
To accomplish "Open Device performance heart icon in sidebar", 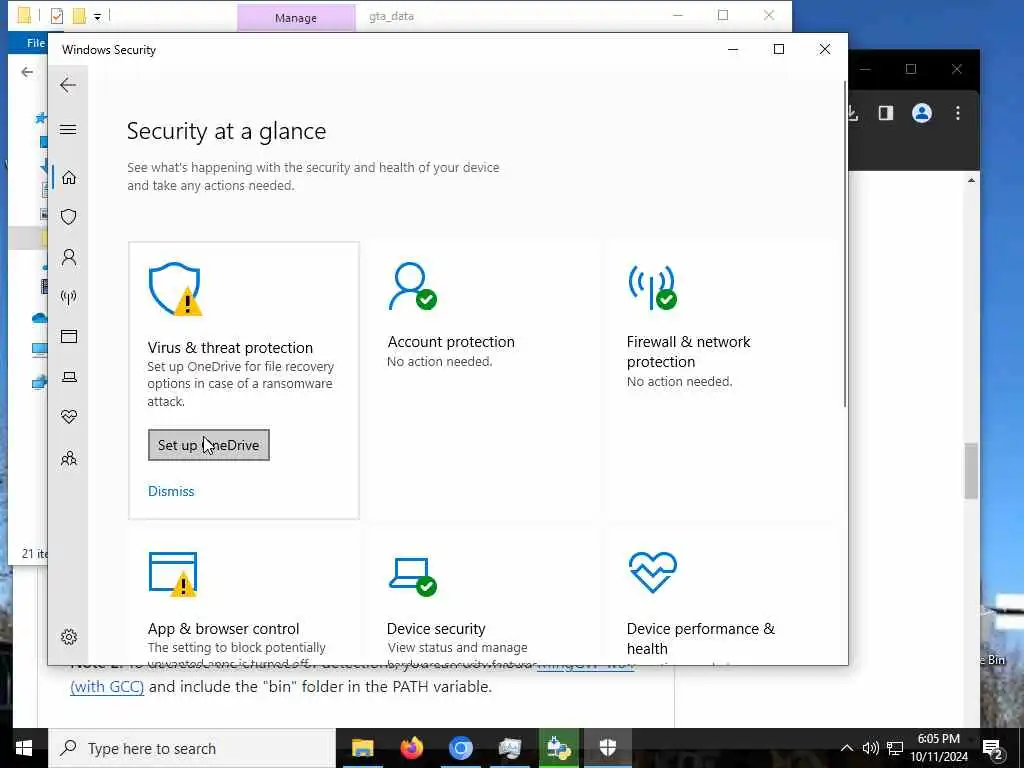I will (x=69, y=417).
